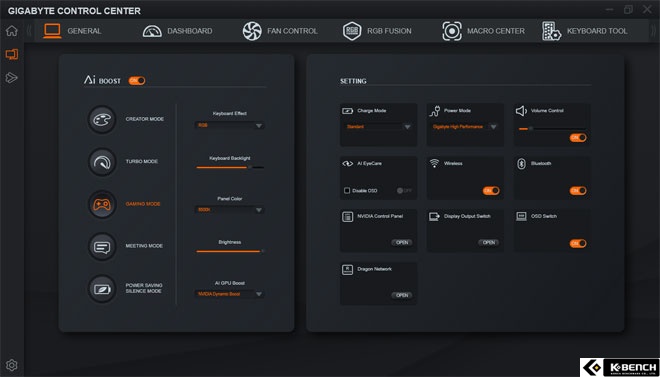Activate Turbo Mode gauge icon
The width and height of the screenshot is (660, 377).
point(102,162)
